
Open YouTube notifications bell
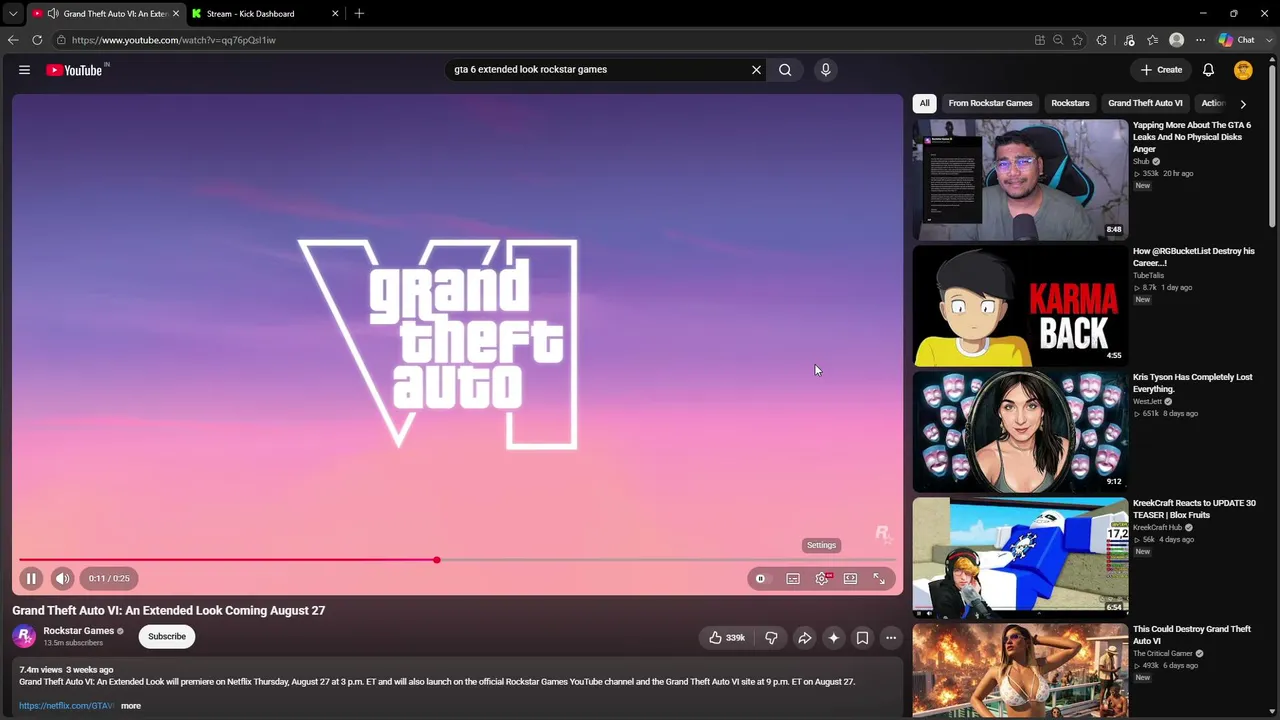pos(1208,70)
